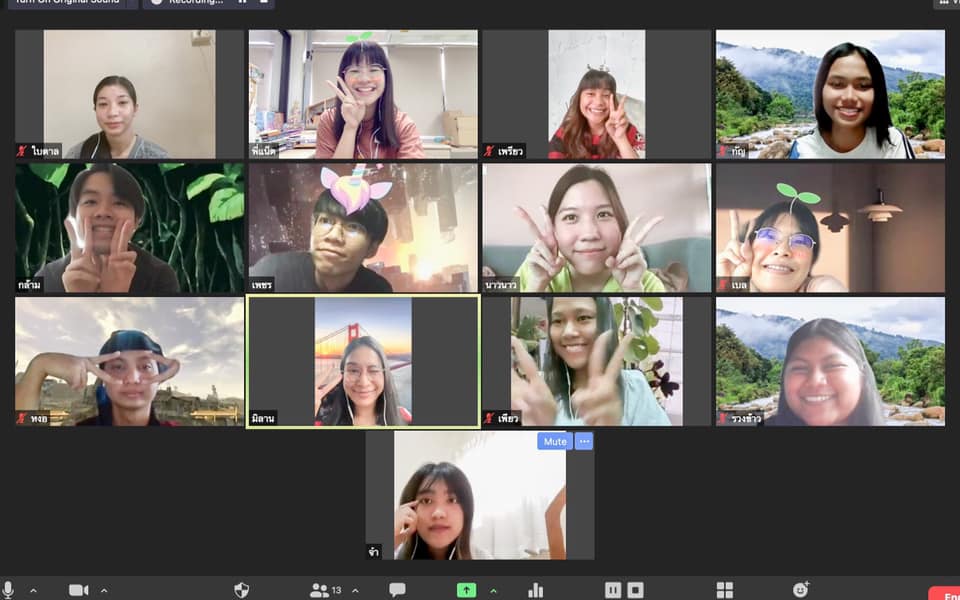Open the Breakout Rooms grid icon
The height and width of the screenshot is (600, 960).
725,590
